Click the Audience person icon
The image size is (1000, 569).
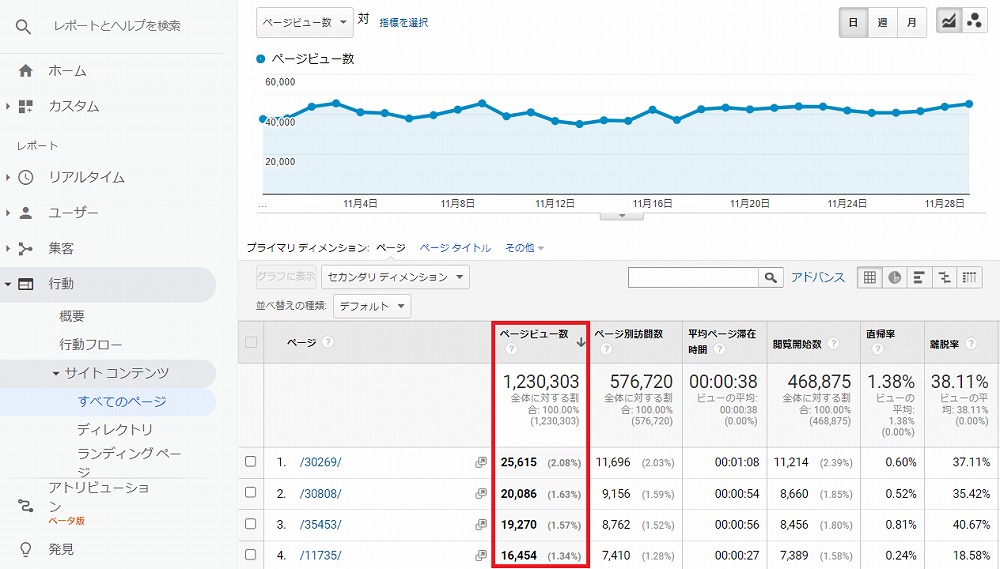coord(26,213)
